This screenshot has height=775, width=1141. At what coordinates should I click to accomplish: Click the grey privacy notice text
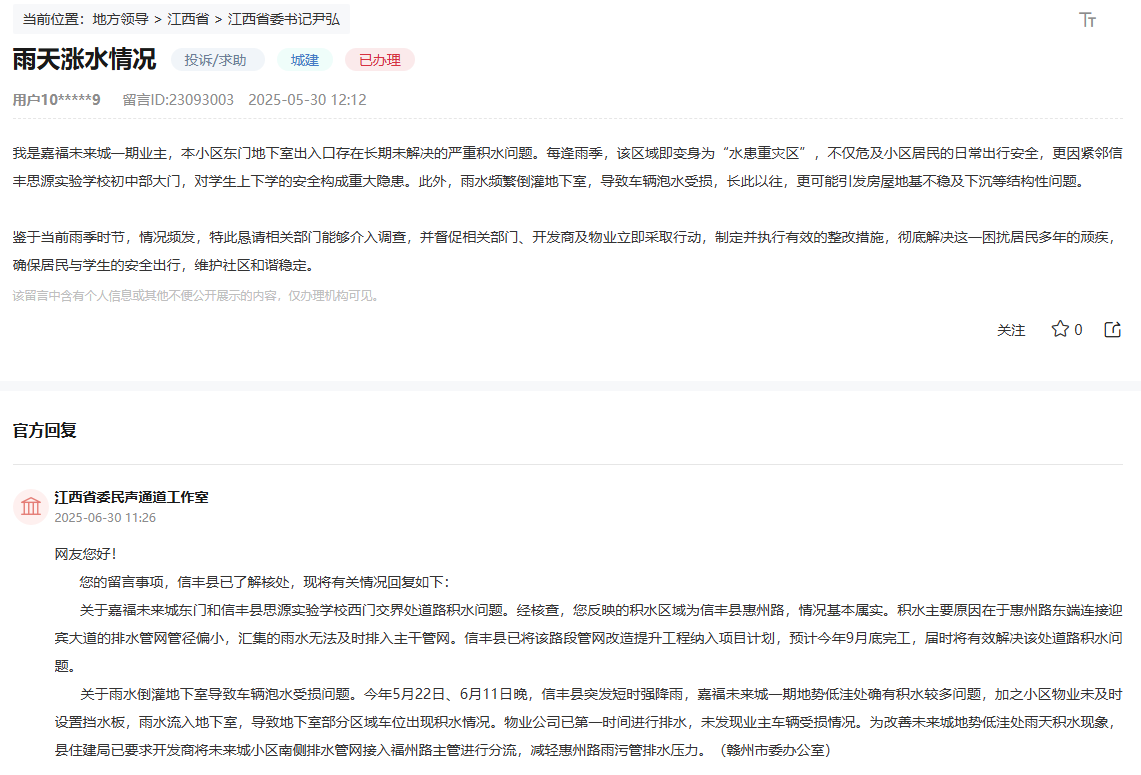pyautogui.click(x=196, y=296)
